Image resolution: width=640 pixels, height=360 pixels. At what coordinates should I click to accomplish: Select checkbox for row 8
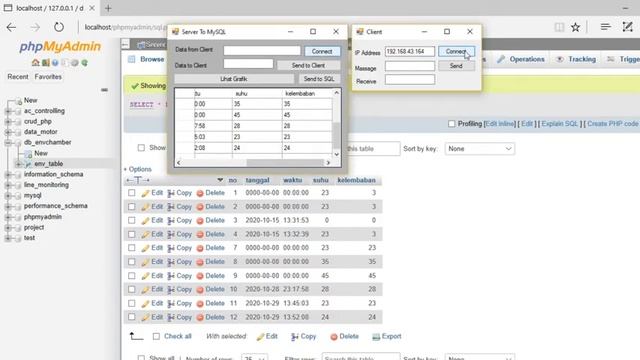point(131,262)
